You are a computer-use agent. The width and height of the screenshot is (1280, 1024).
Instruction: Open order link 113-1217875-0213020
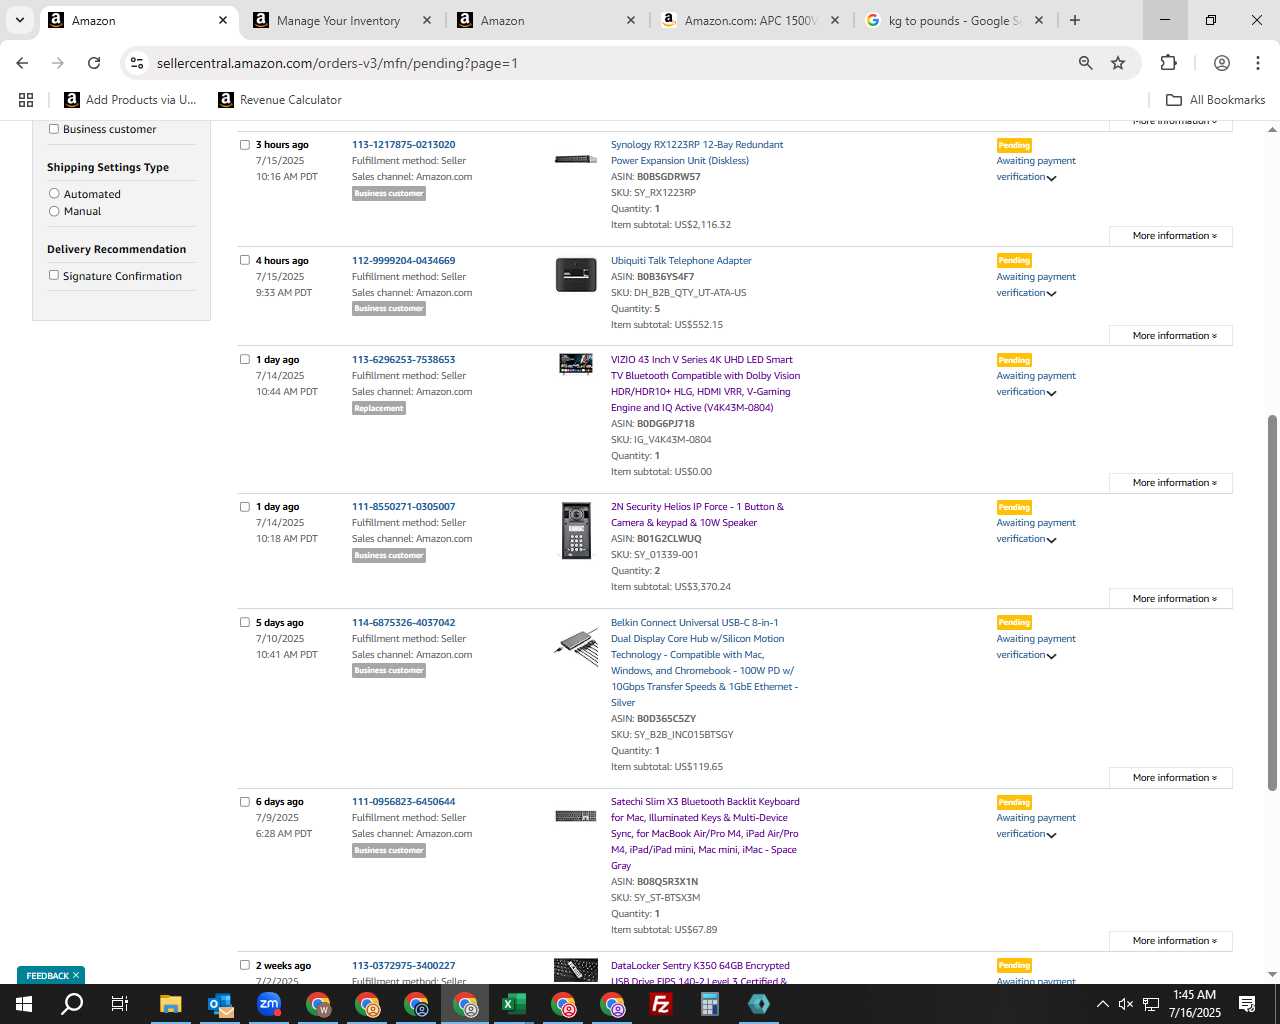coord(403,145)
